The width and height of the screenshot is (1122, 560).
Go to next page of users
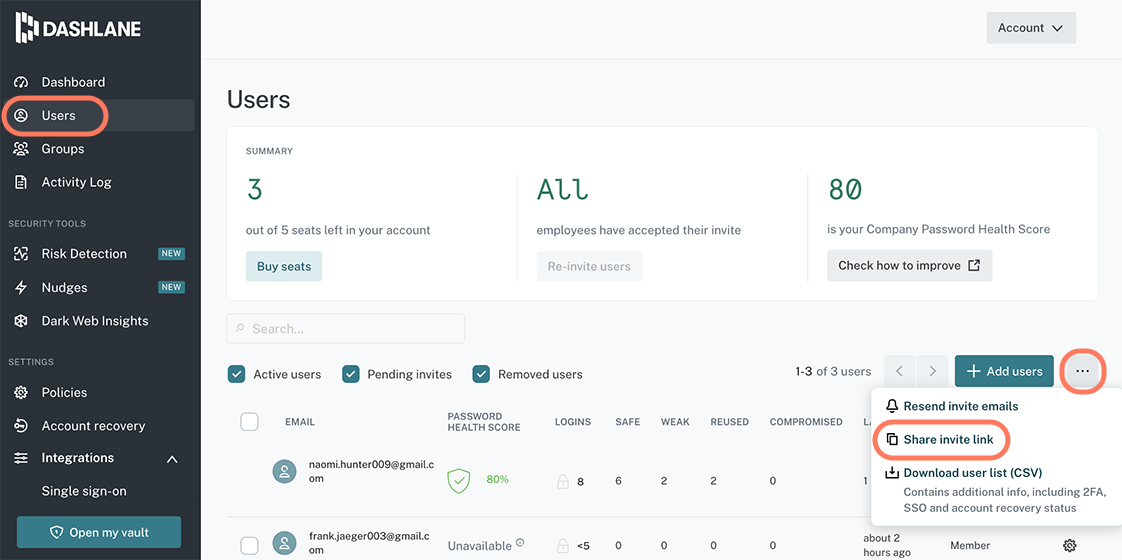tap(932, 371)
